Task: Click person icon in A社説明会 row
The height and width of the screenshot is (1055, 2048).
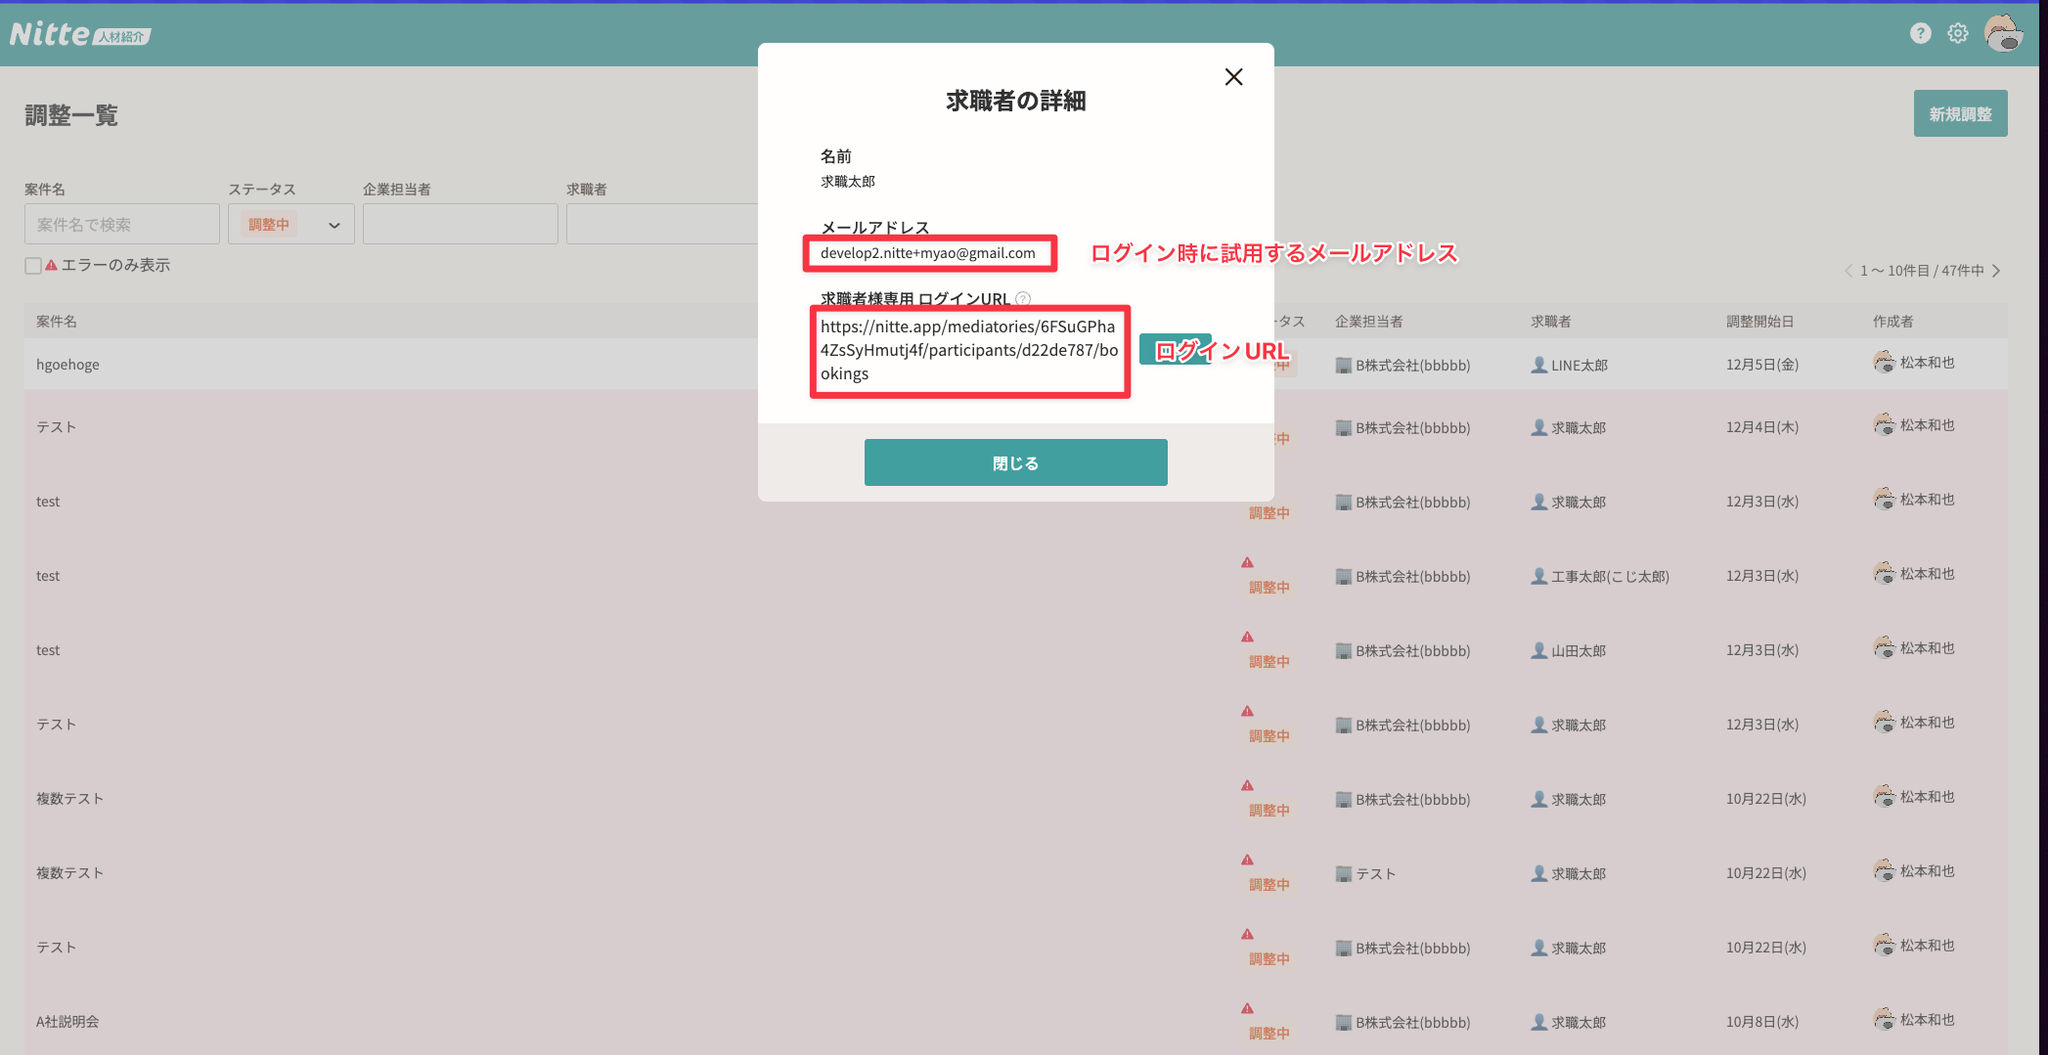Action: 1538,1022
